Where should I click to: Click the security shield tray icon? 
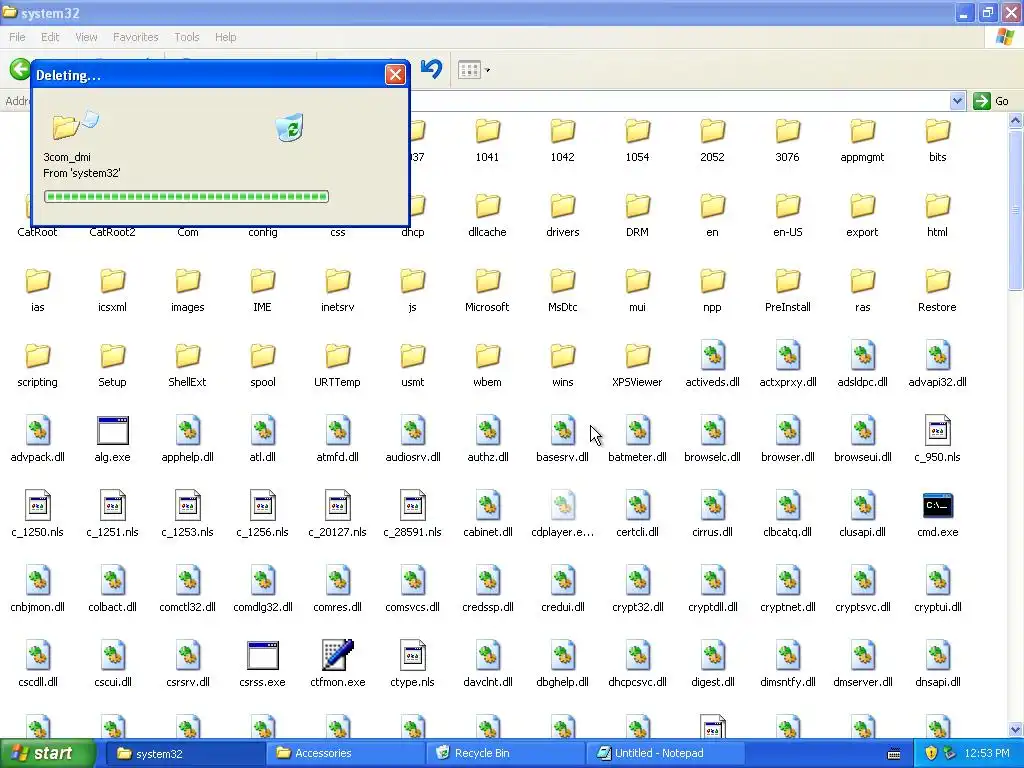coord(931,753)
